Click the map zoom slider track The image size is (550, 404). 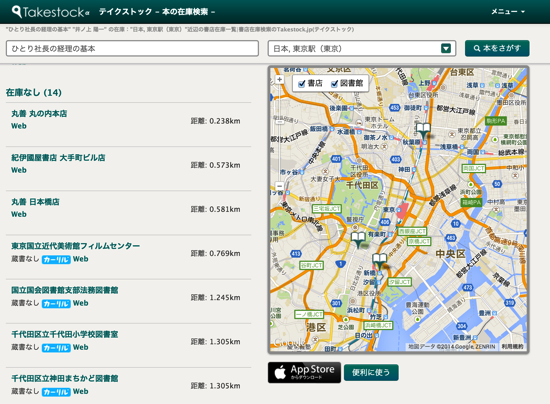coord(280,133)
